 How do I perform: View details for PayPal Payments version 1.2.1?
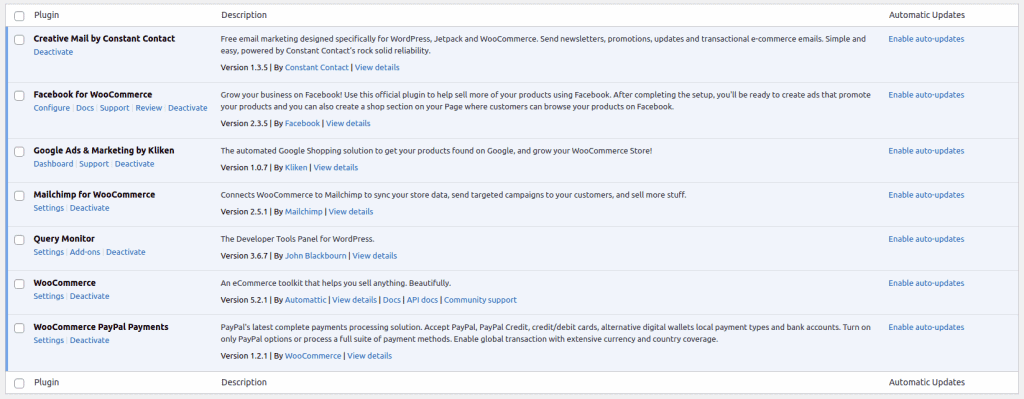point(370,357)
